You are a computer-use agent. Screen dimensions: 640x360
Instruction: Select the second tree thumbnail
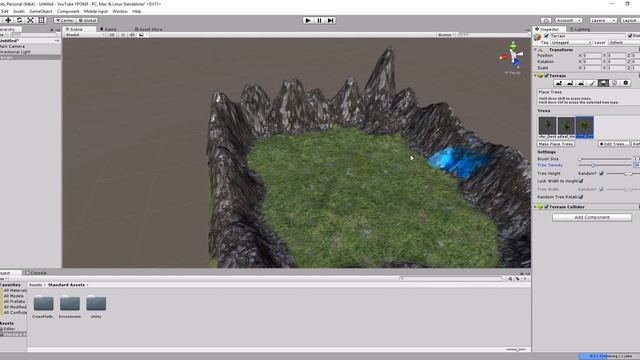point(566,127)
